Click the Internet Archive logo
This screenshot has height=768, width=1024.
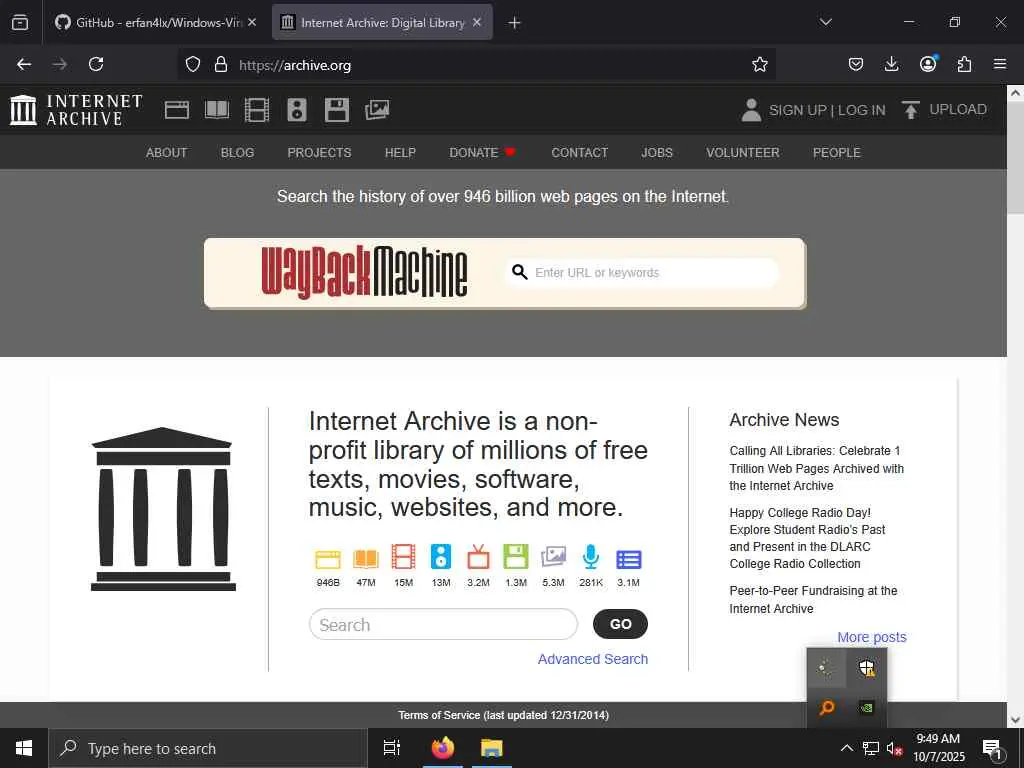(x=76, y=110)
